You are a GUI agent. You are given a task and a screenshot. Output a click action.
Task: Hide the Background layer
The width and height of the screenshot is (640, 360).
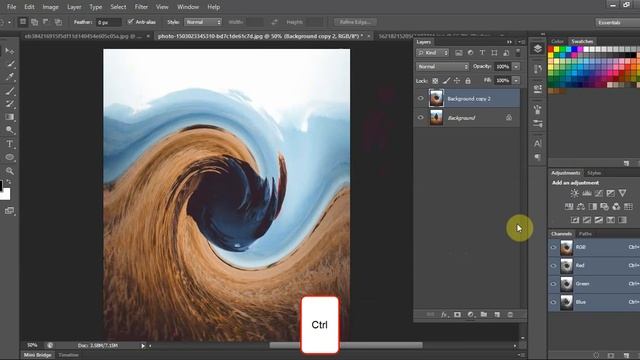point(420,118)
